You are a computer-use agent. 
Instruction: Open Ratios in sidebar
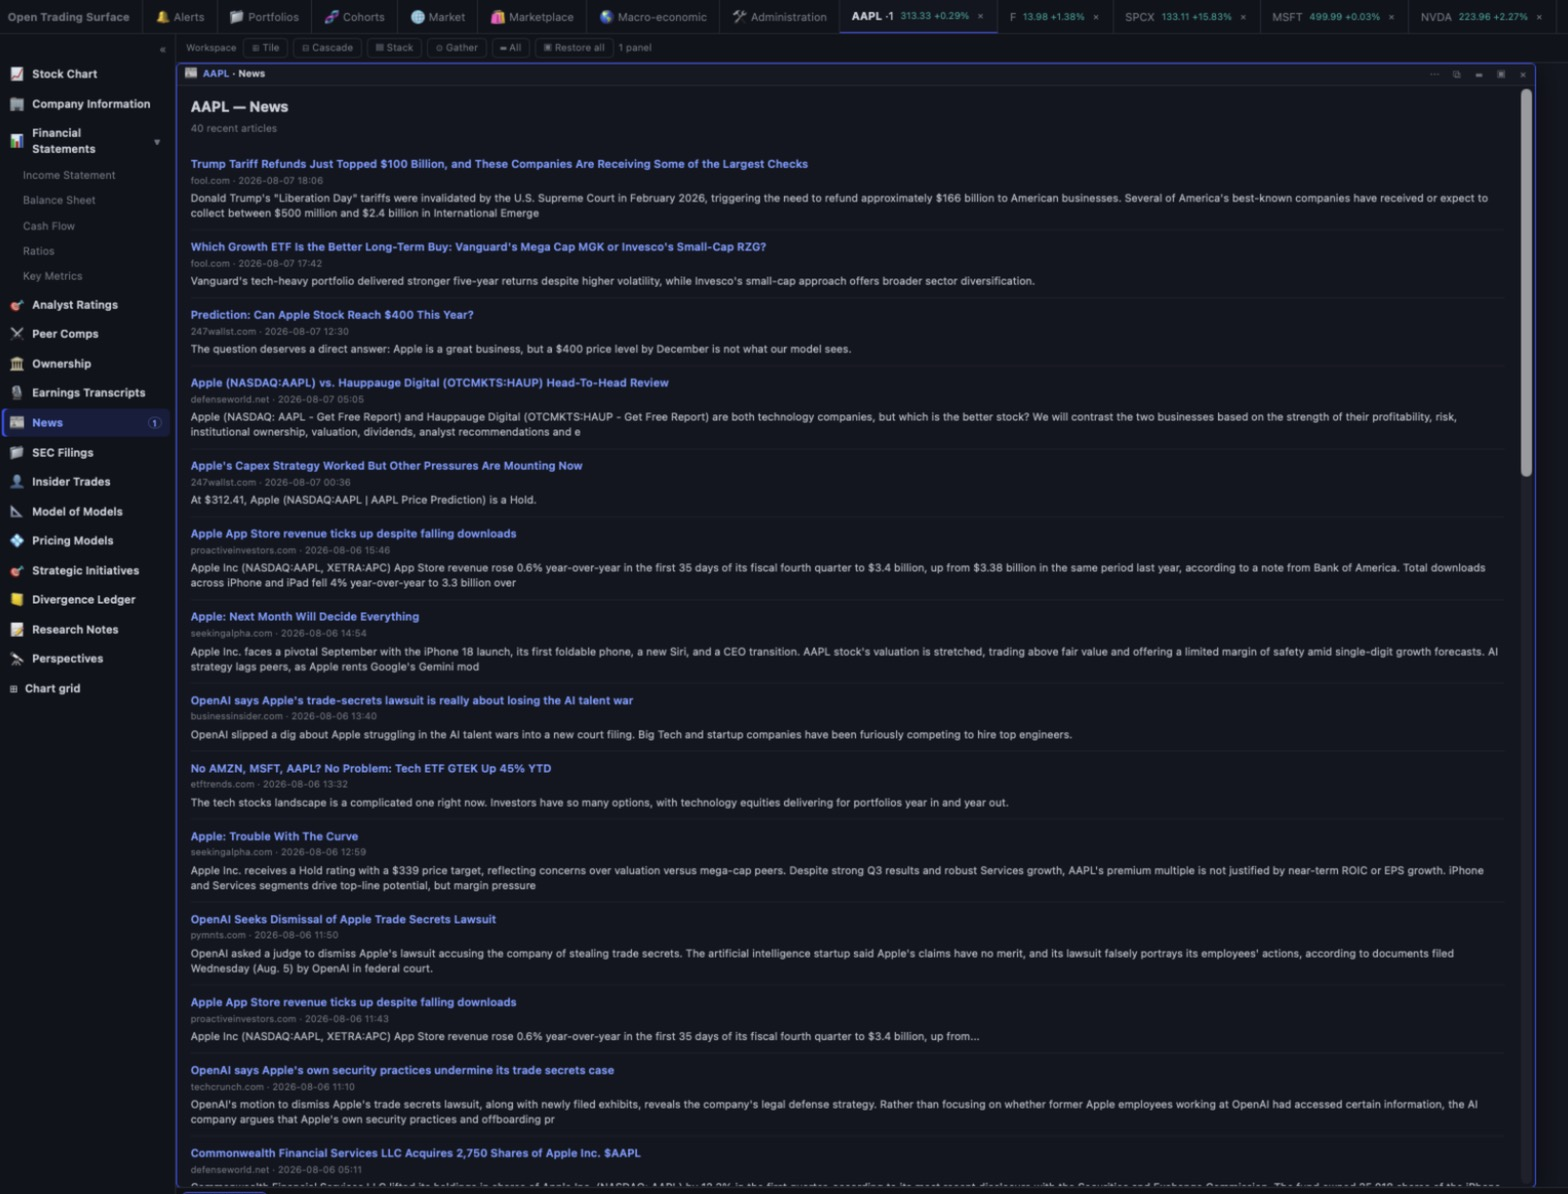click(x=39, y=252)
